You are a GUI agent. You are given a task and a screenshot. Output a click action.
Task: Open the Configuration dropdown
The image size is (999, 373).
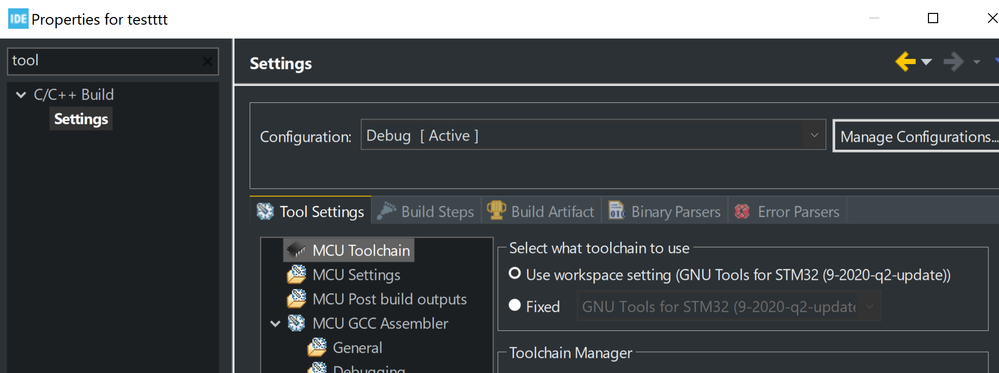tap(593, 135)
